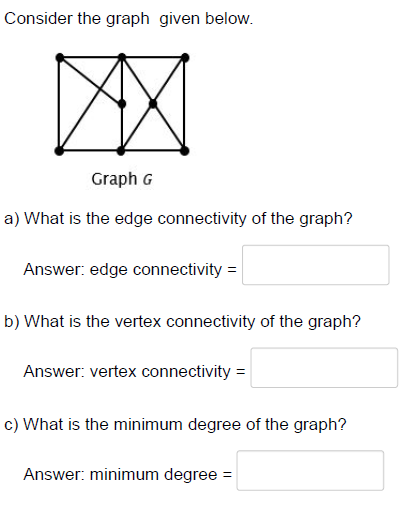Click the "Answer: vertex connectivity =" label
The image size is (410, 507).
click(135, 372)
